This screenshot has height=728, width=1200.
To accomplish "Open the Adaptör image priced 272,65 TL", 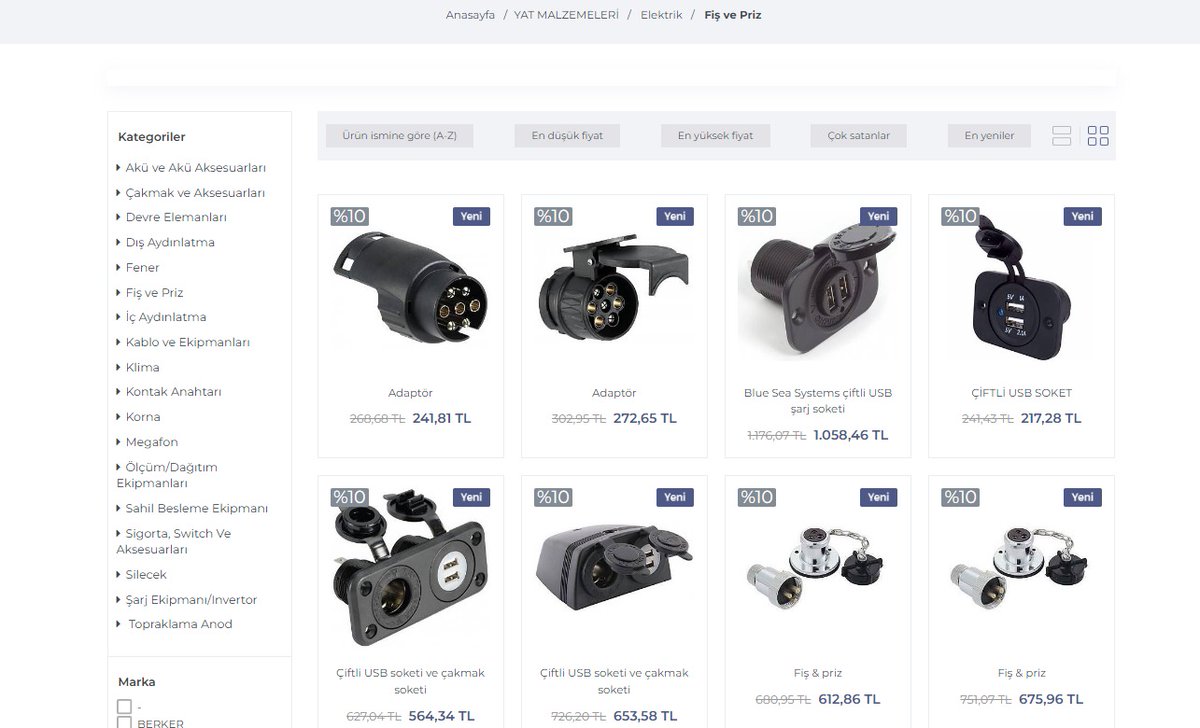I will coord(614,287).
